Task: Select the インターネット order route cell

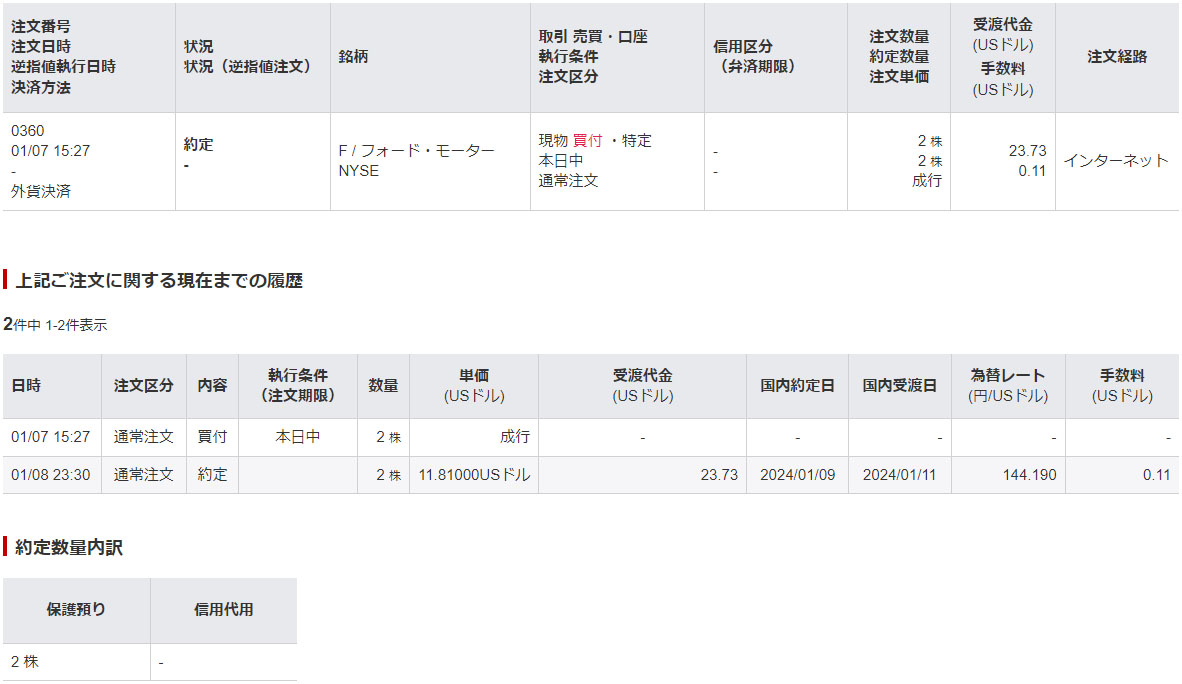Action: tap(1115, 161)
